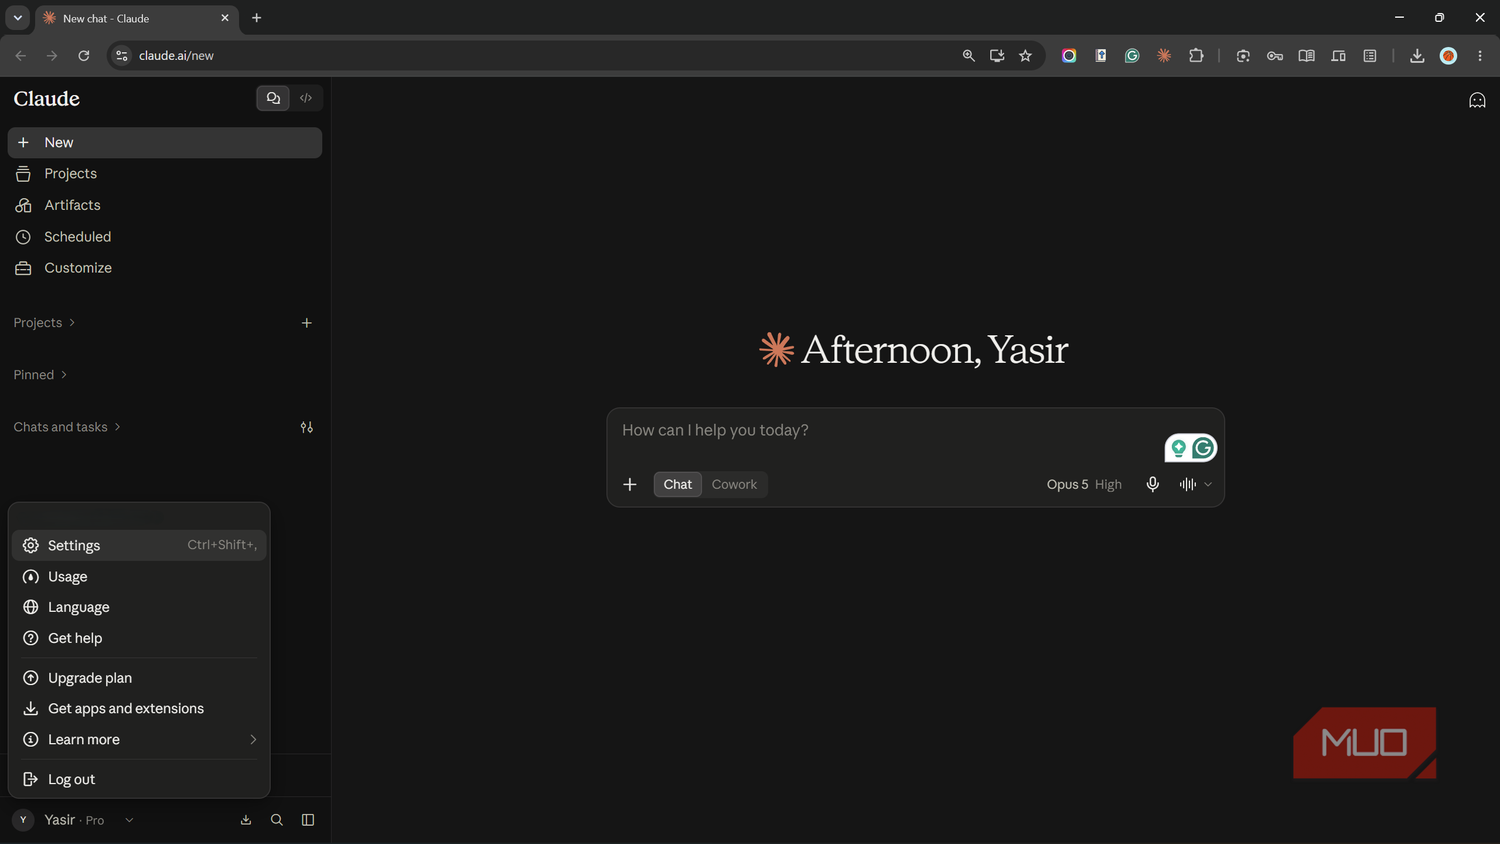
Task: Open Projects in the sidebar
Action: 165,174
